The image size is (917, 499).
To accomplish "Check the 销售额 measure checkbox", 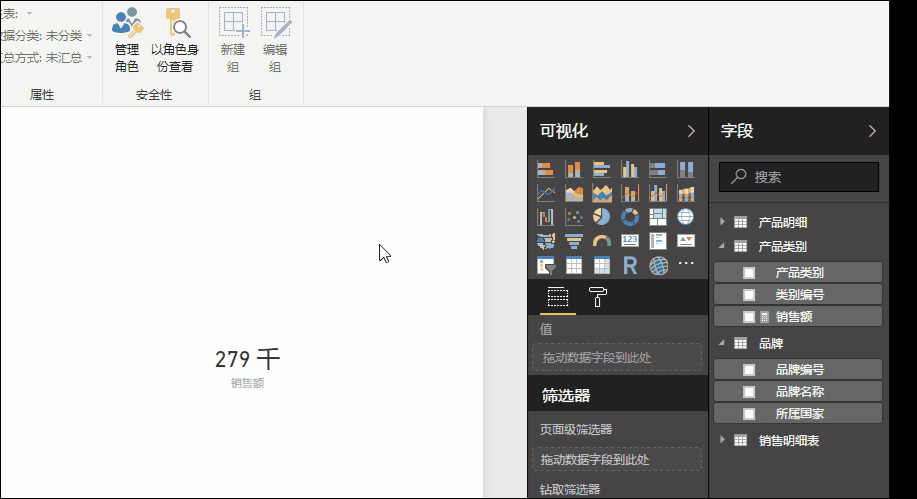I will (749, 317).
